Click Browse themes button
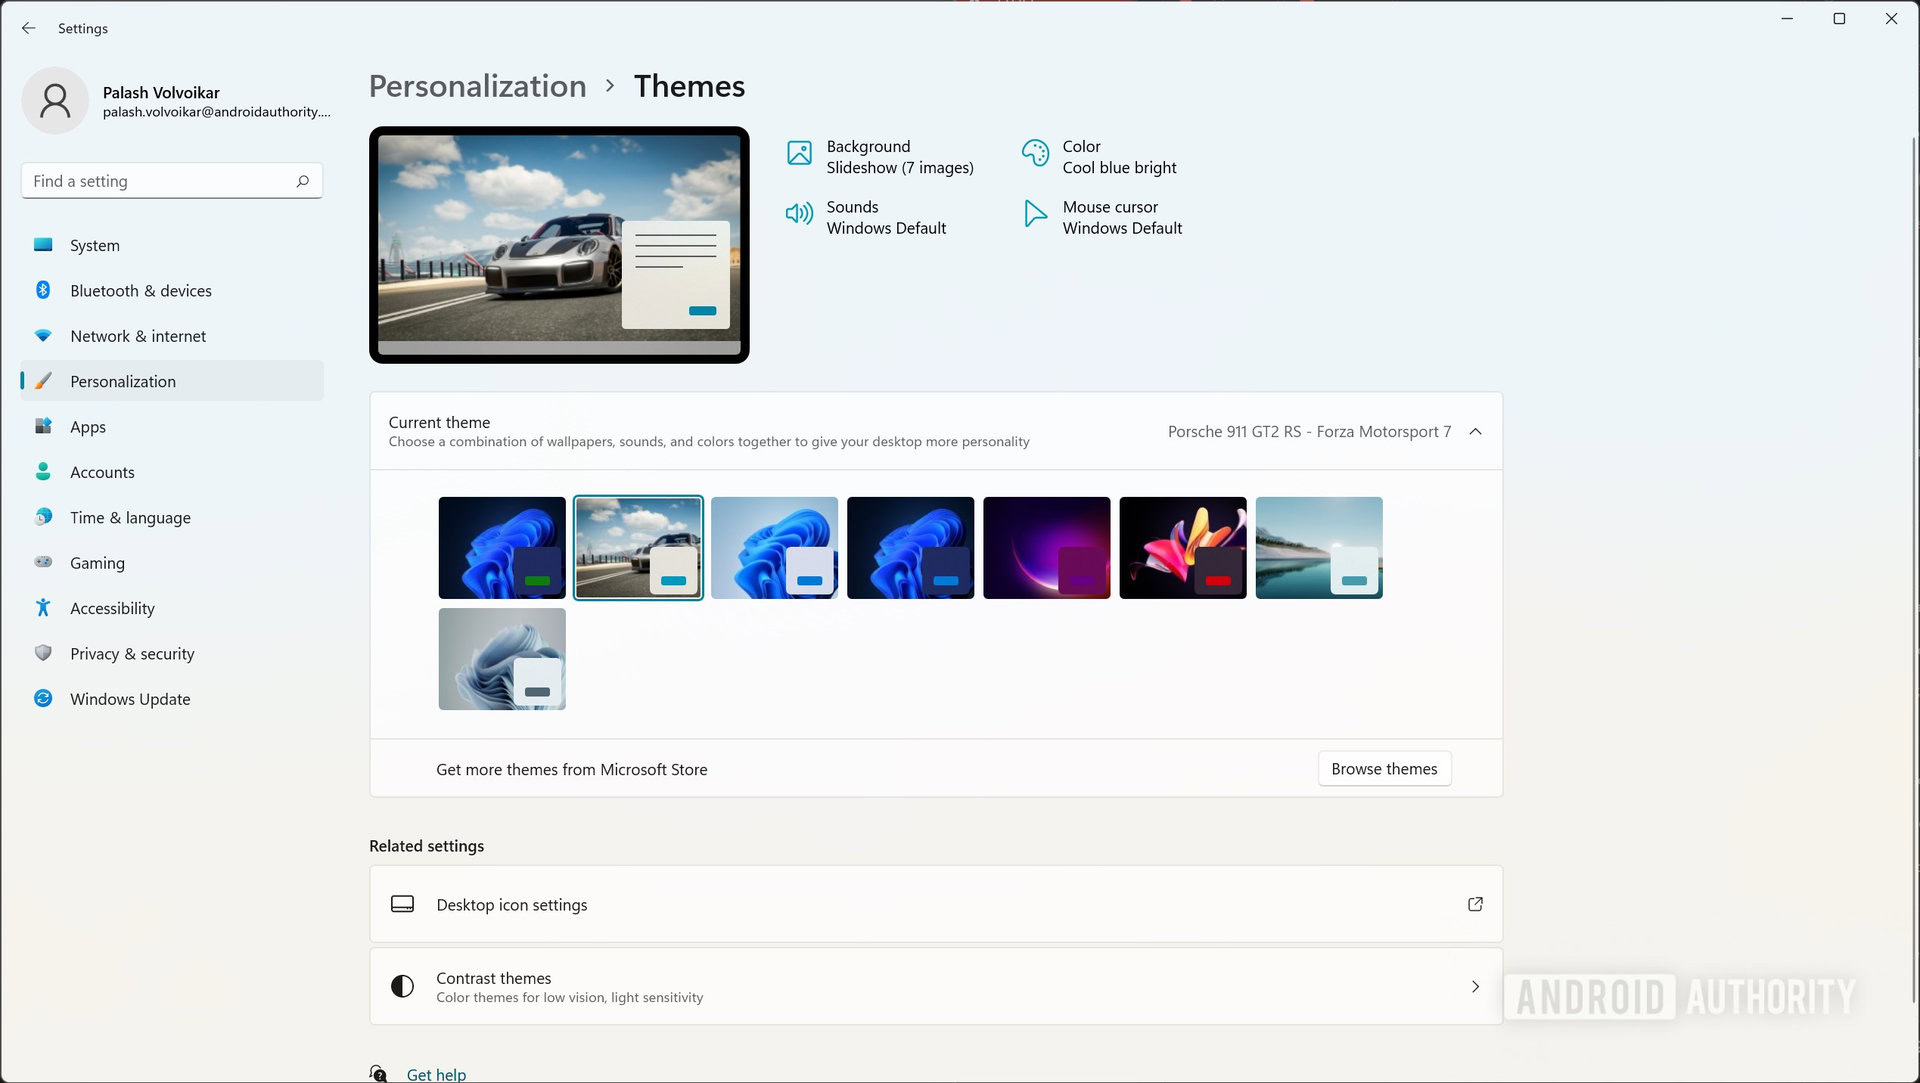The width and height of the screenshot is (1920, 1083). [x=1383, y=768]
